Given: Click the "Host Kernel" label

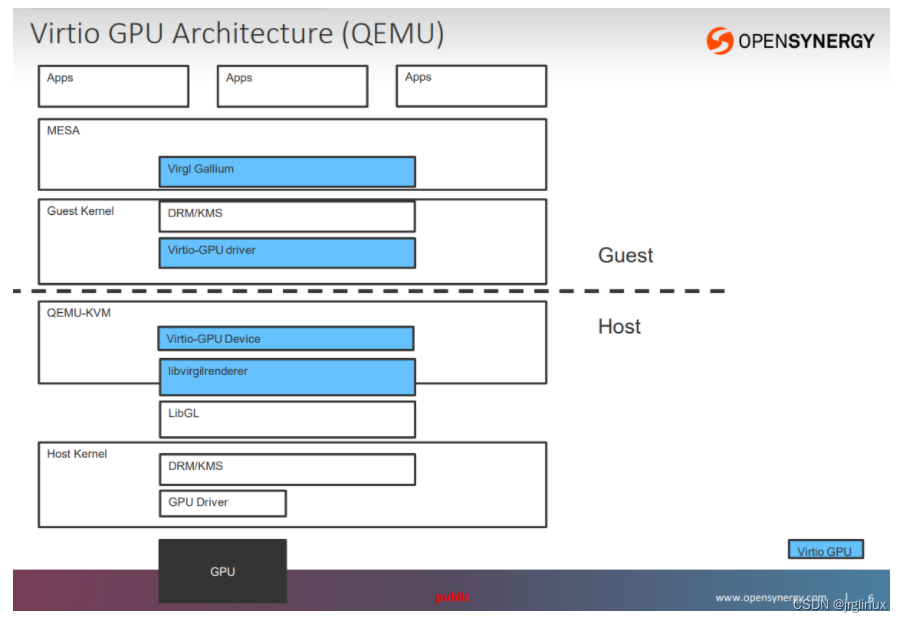Looking at the screenshot, I should click(x=77, y=454).
